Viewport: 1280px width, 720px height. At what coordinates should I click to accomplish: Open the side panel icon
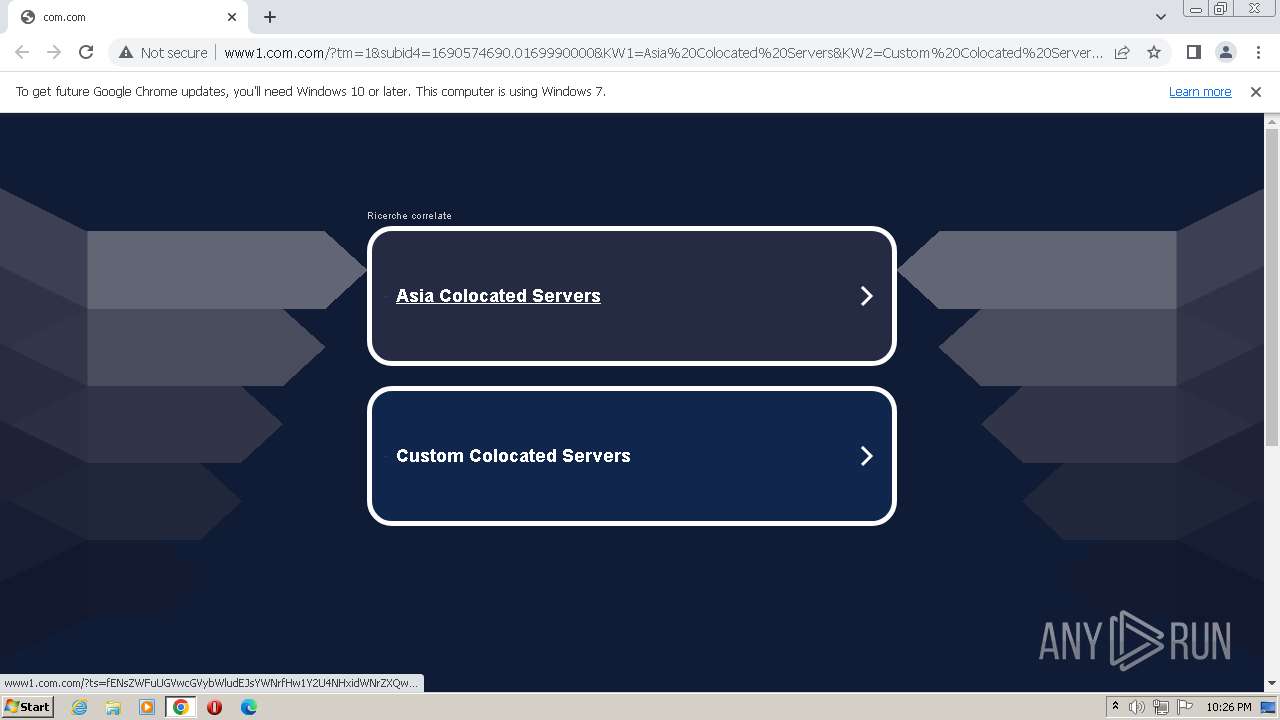[1193, 52]
